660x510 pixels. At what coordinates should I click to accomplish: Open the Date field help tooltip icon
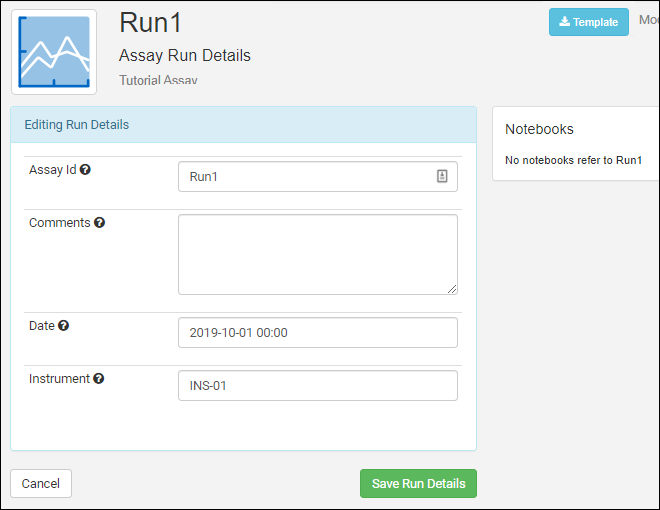64,326
